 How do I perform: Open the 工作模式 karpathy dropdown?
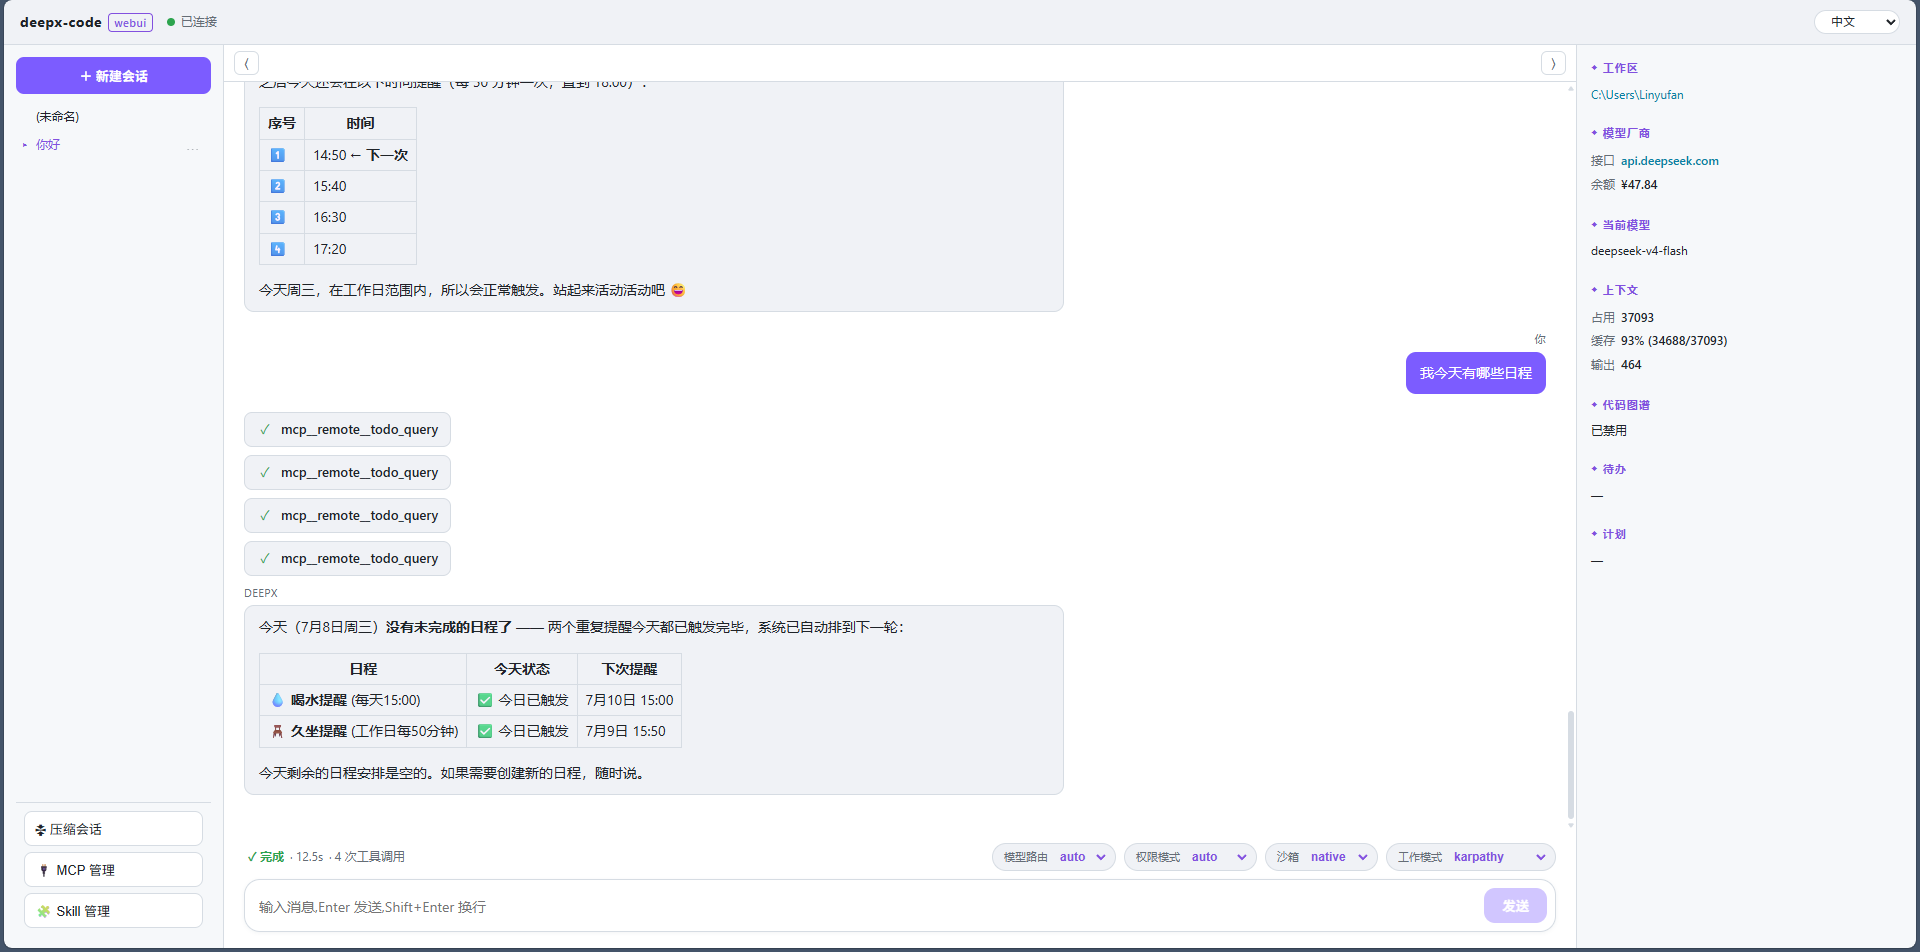click(1471, 857)
